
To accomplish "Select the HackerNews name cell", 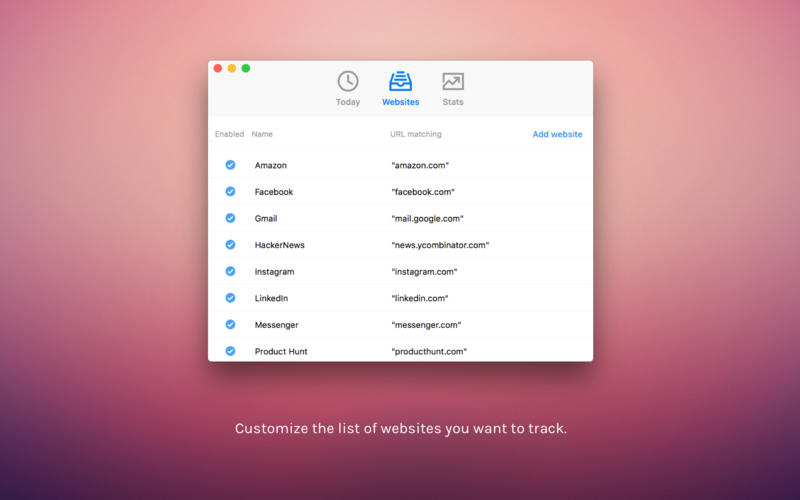I will (x=280, y=245).
